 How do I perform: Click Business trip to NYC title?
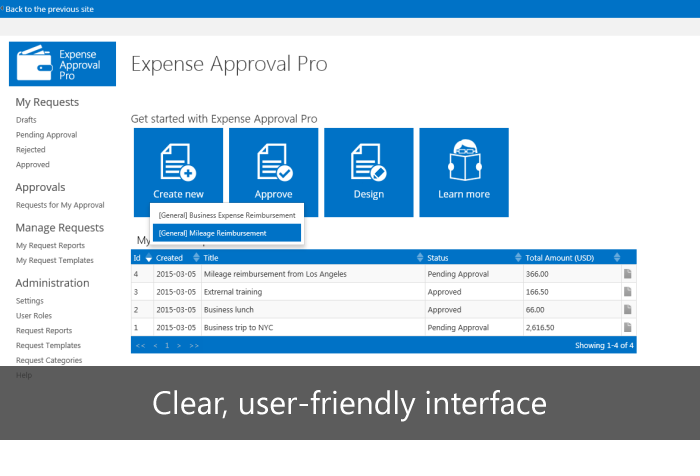coord(238,327)
